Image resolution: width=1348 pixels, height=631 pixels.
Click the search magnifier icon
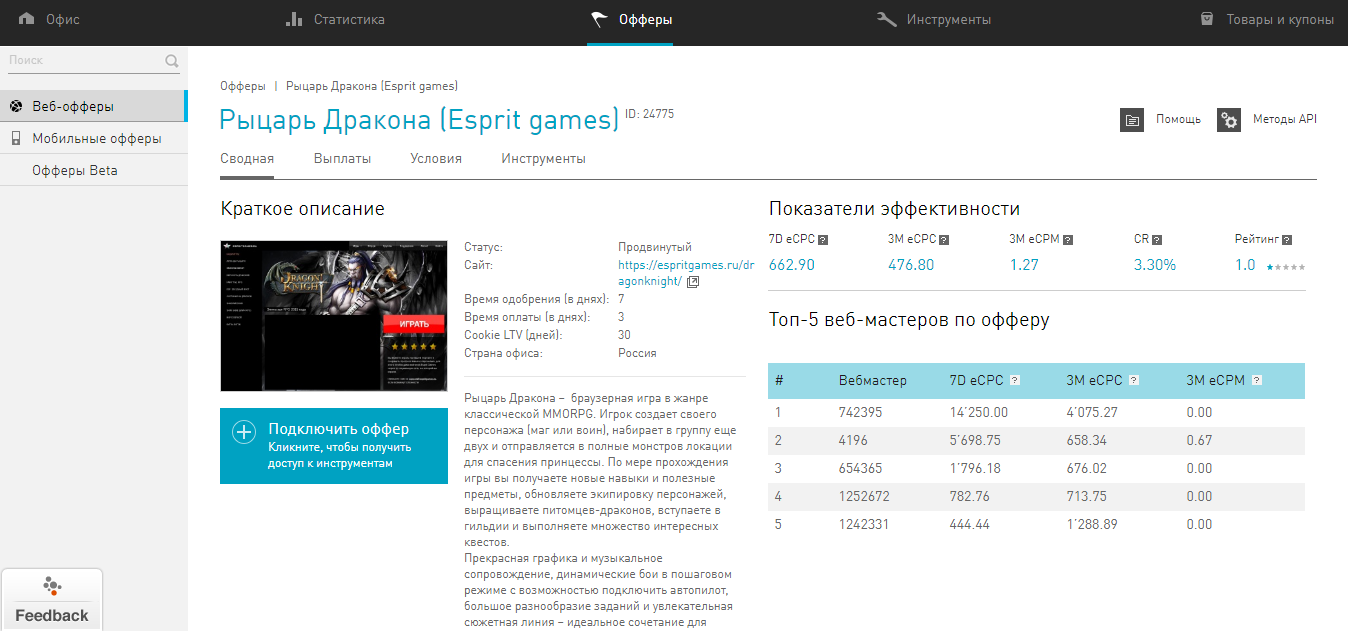[x=172, y=61]
